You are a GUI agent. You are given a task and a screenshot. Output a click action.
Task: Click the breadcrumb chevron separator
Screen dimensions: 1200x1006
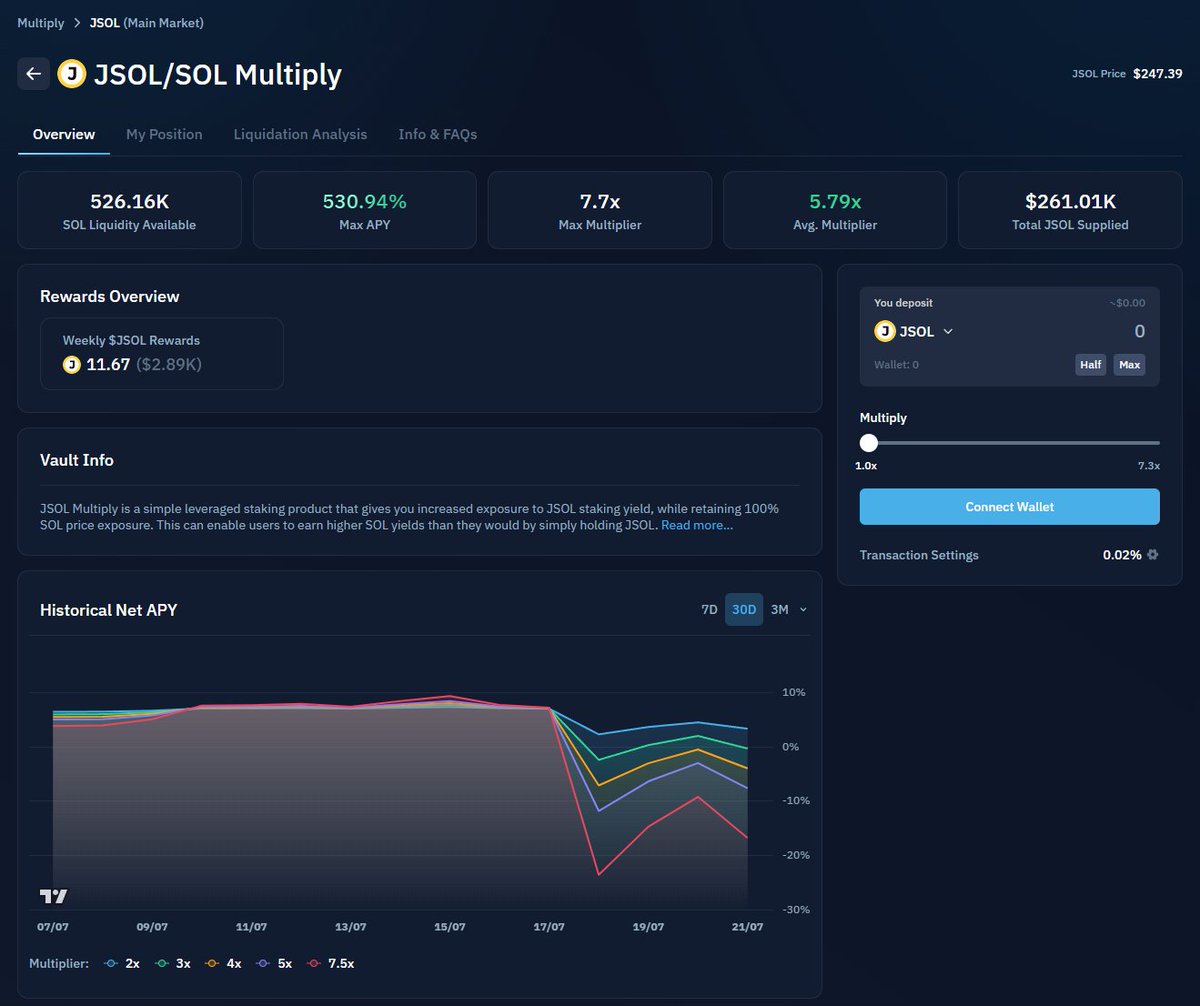point(77,22)
